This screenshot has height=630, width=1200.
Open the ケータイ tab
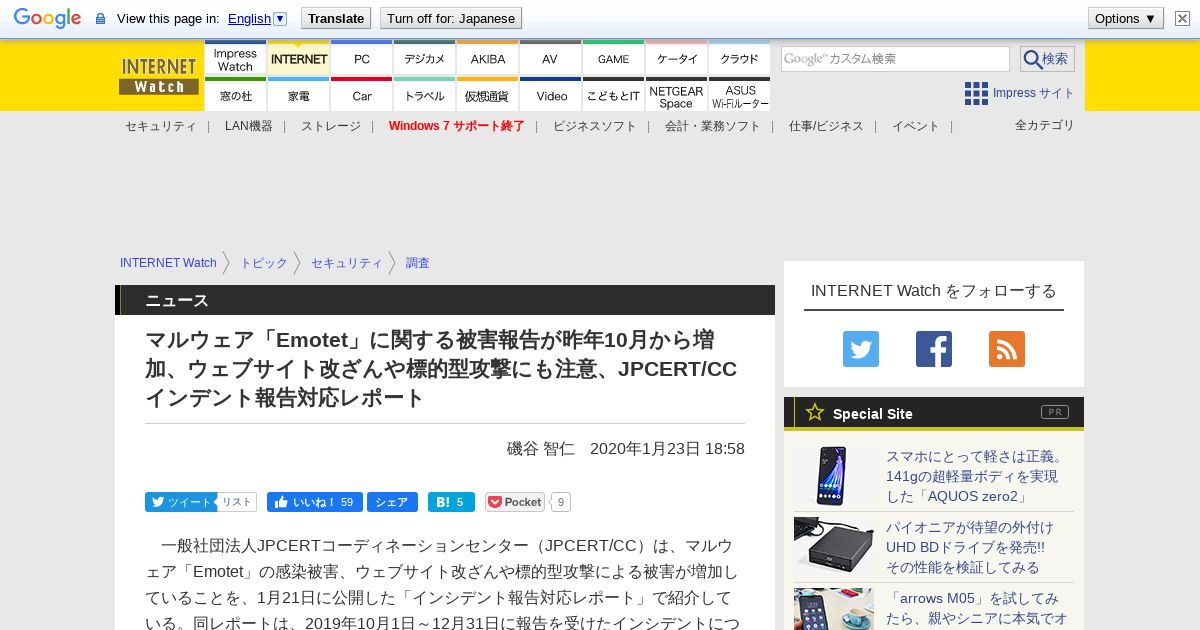point(677,59)
